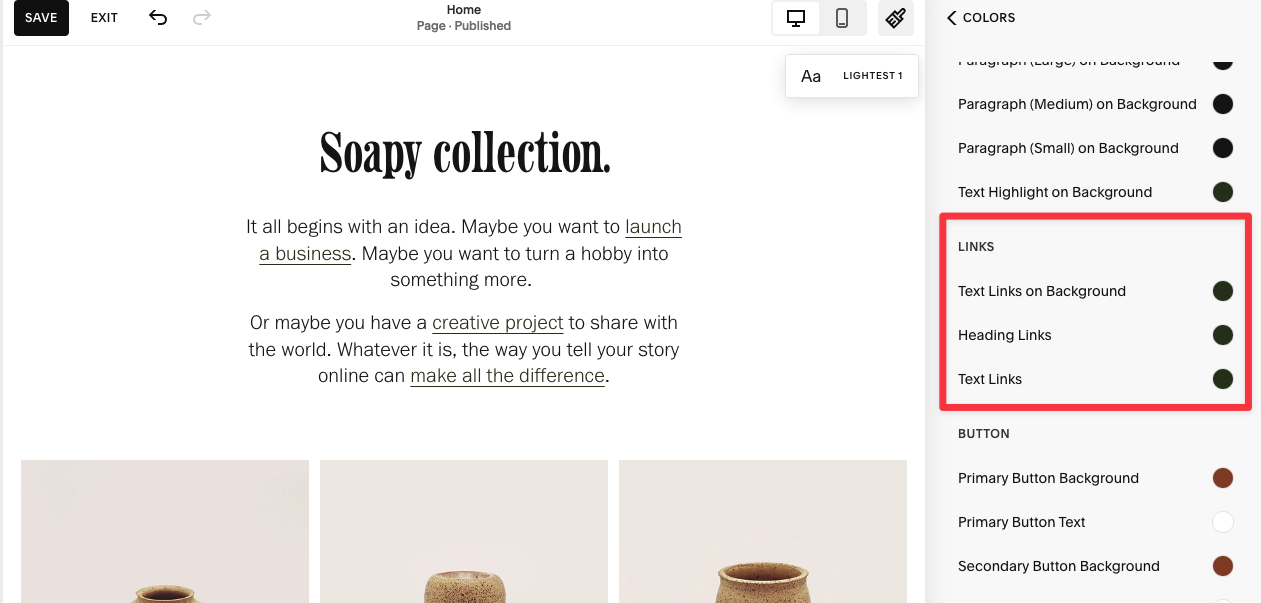Follow the 'creative project' link
The height and width of the screenshot is (603, 1261).
(498, 323)
